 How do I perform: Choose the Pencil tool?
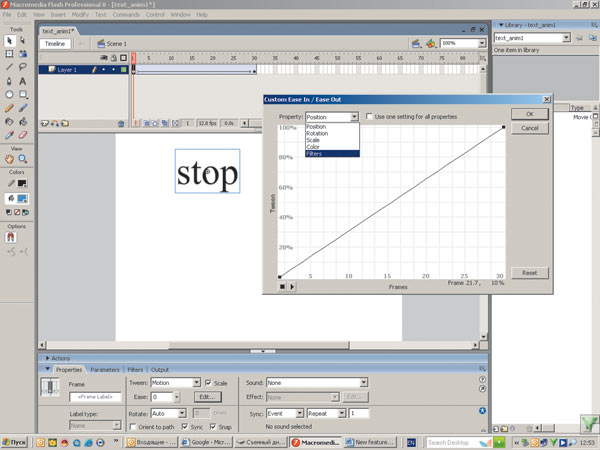(10, 108)
